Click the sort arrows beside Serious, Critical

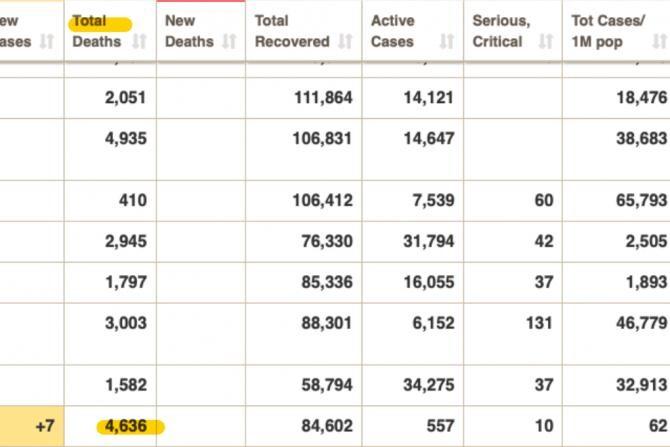tap(545, 41)
